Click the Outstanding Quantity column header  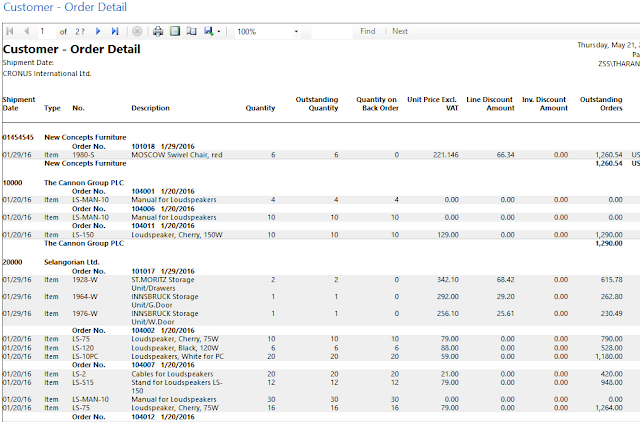(x=317, y=103)
